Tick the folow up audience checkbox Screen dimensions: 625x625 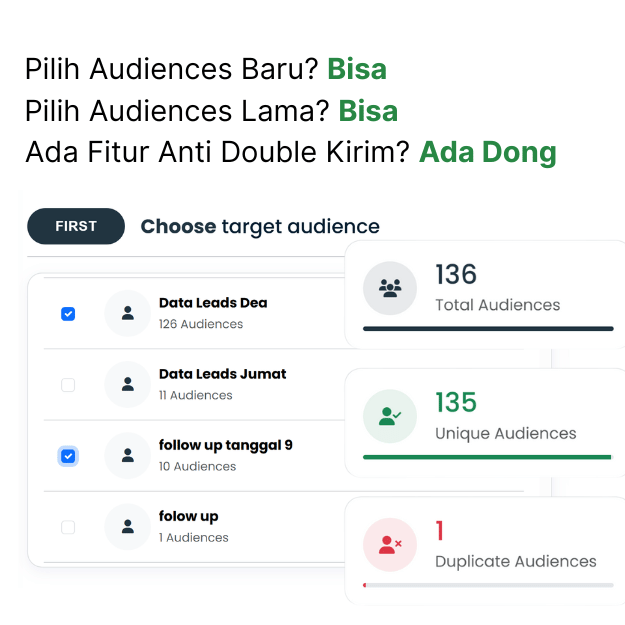pos(68,527)
